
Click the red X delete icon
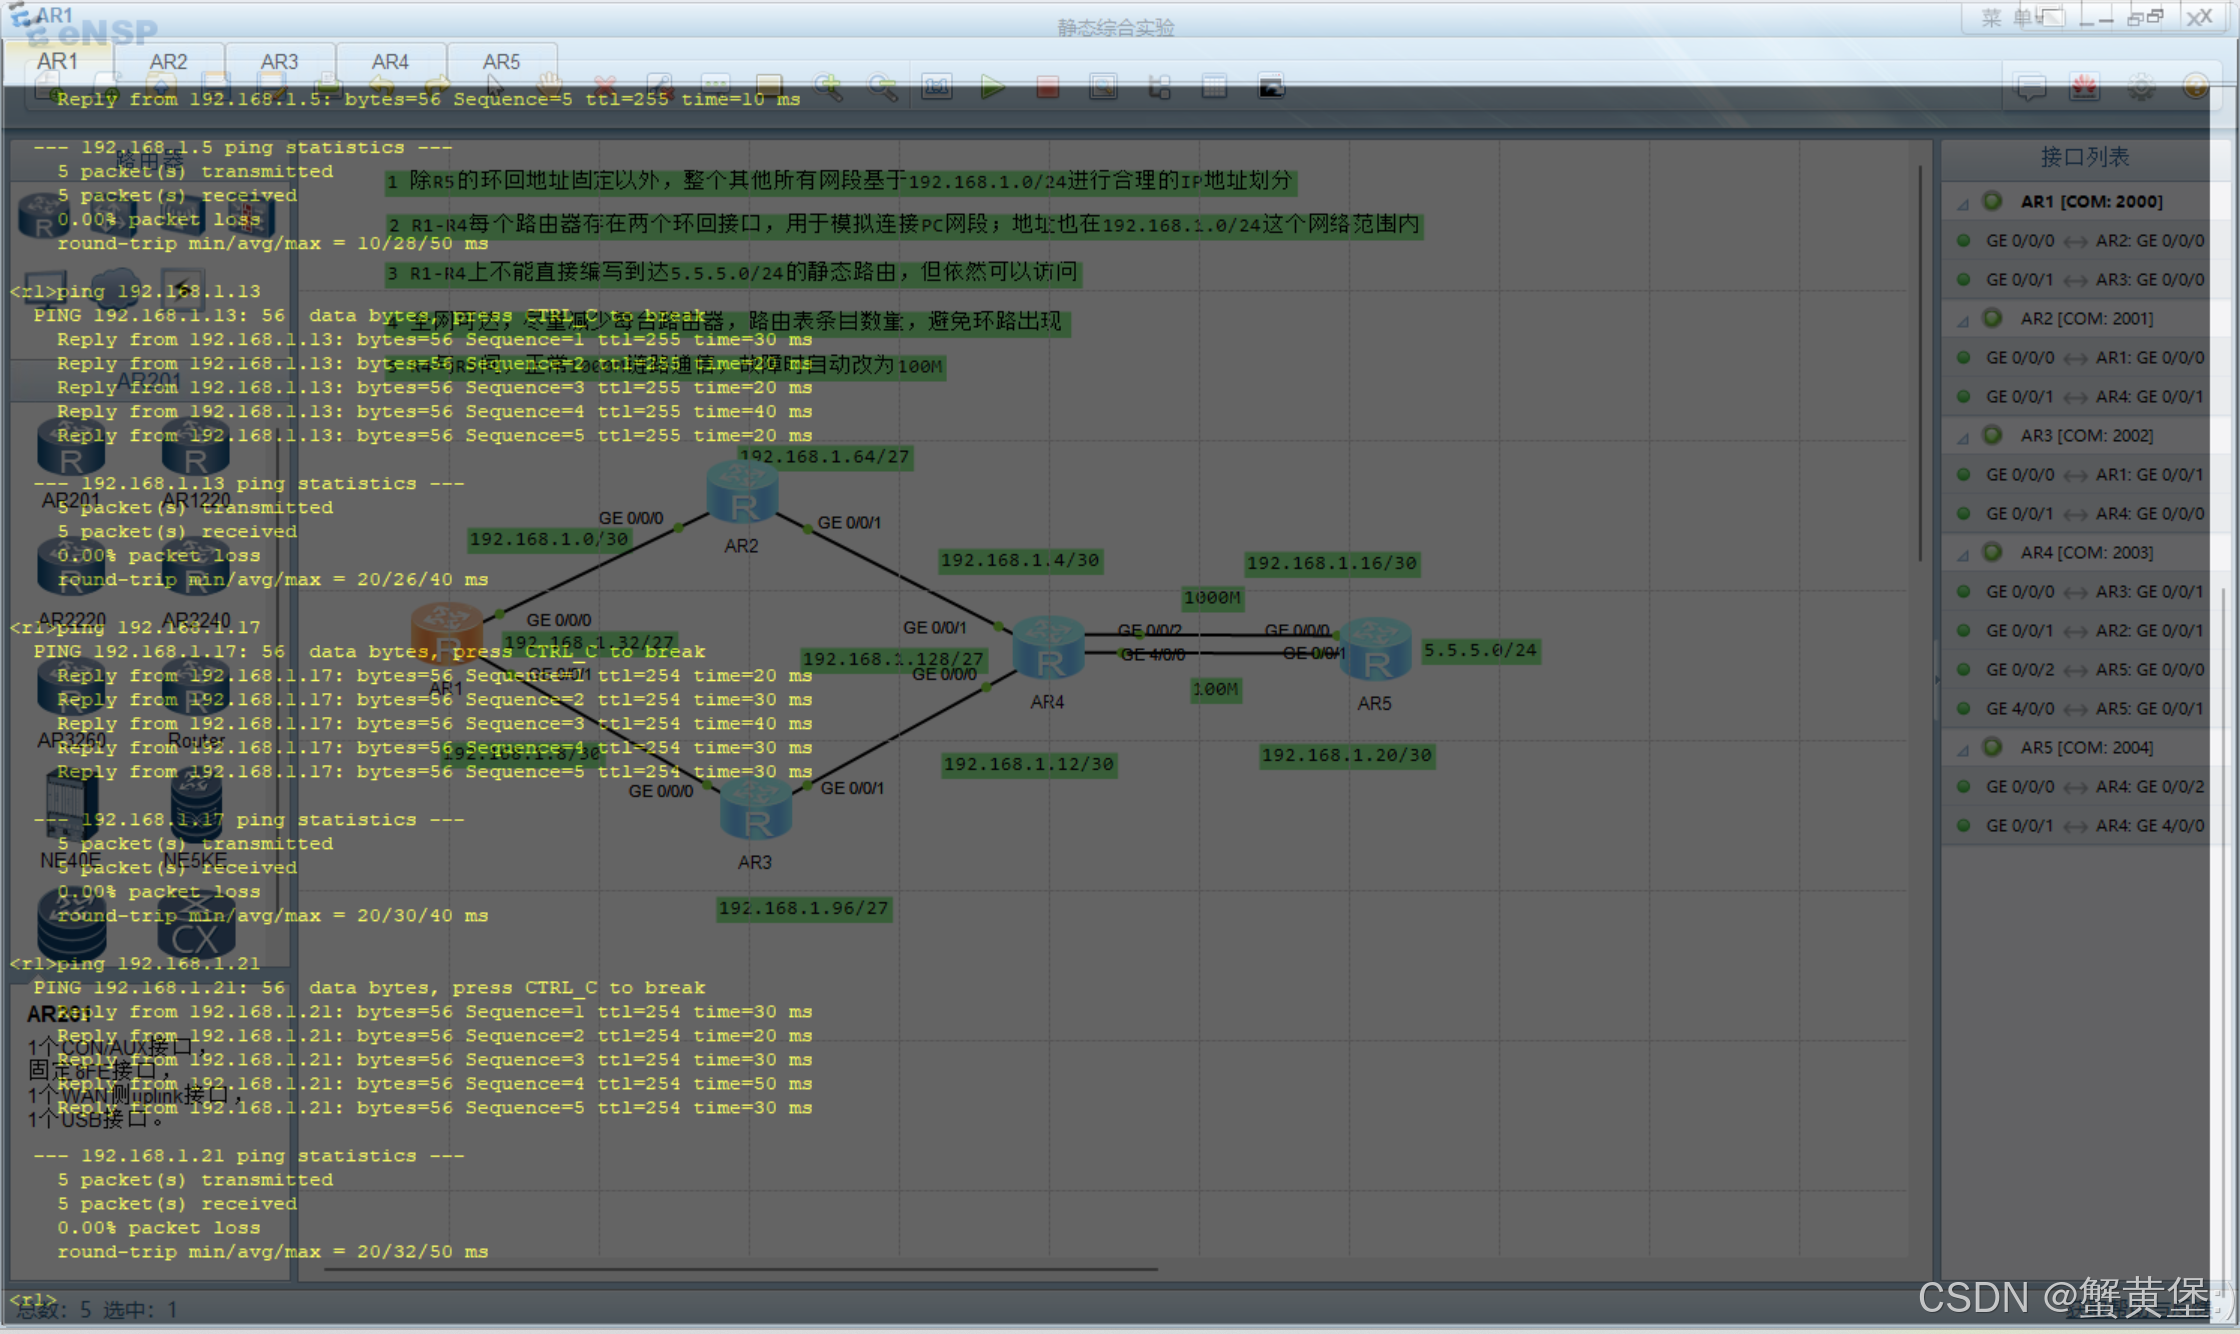(604, 87)
